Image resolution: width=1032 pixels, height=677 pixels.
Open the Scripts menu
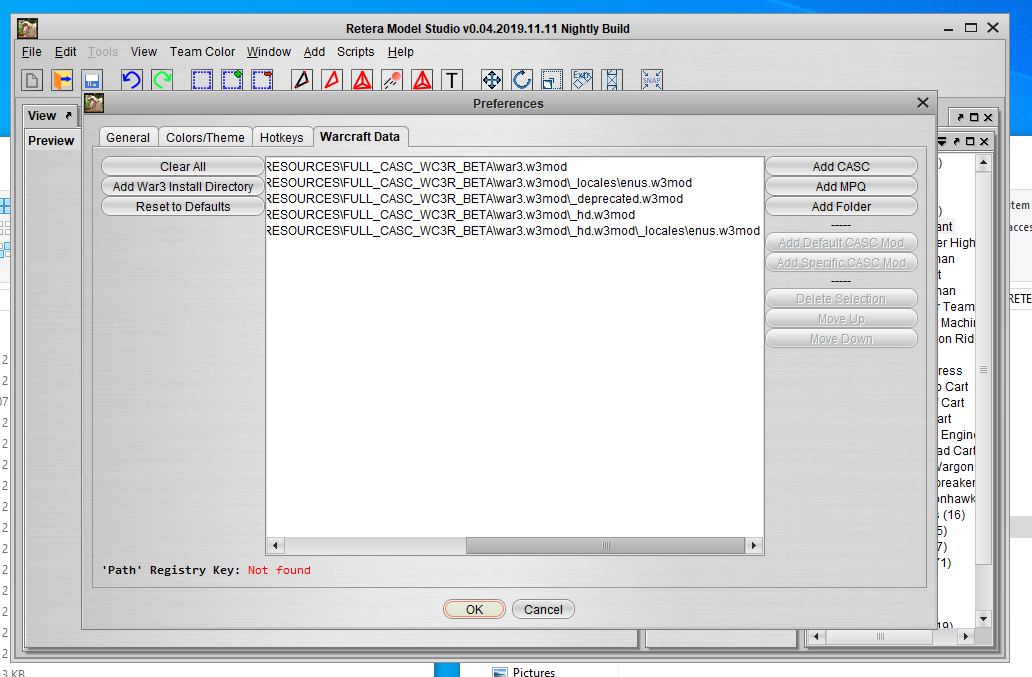point(355,52)
